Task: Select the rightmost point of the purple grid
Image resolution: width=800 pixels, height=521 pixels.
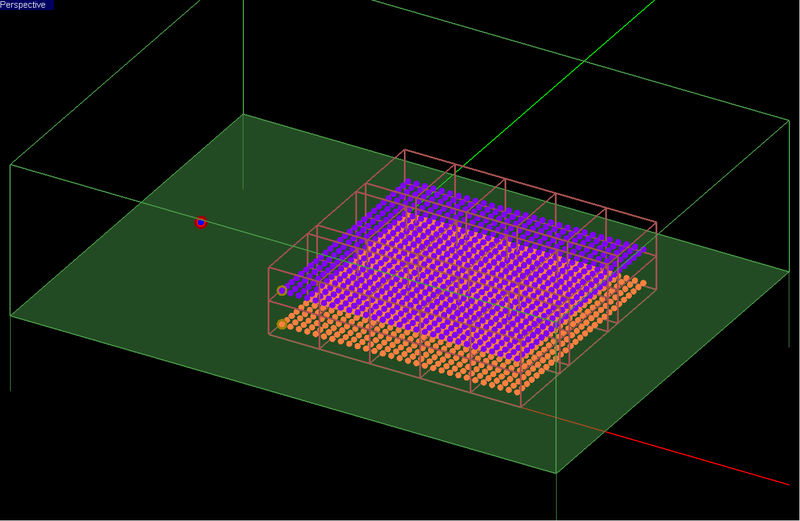Action: click(x=642, y=249)
